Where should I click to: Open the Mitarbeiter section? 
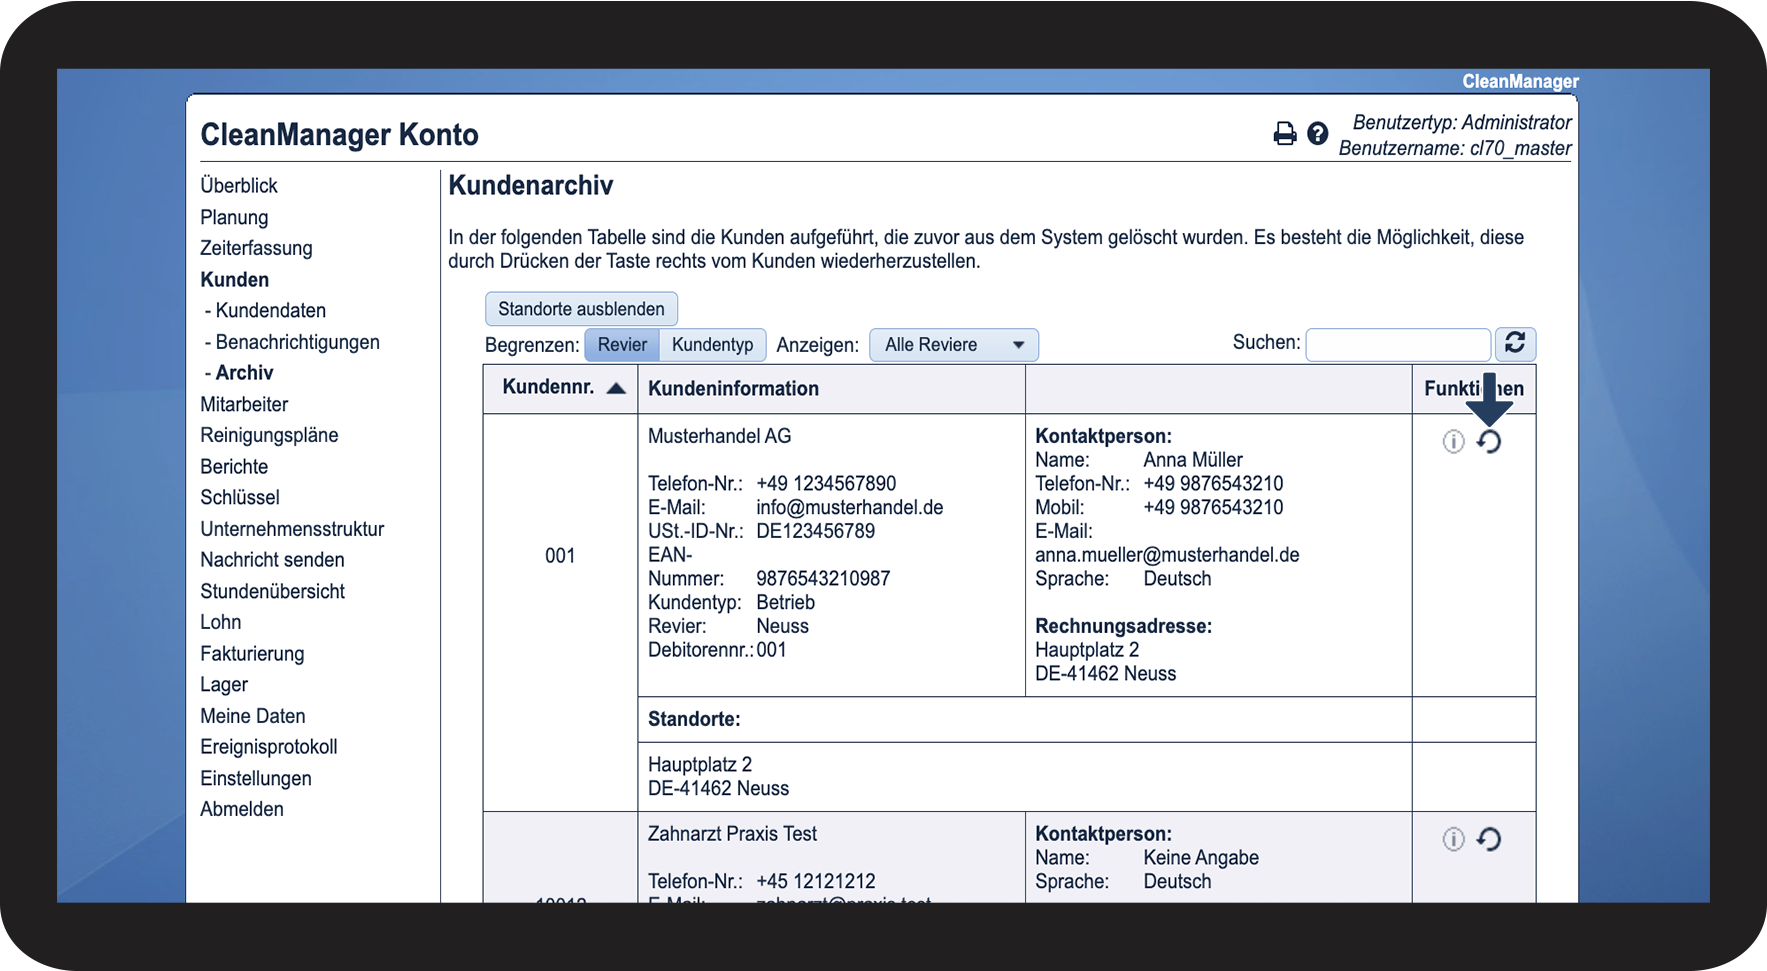(x=244, y=405)
